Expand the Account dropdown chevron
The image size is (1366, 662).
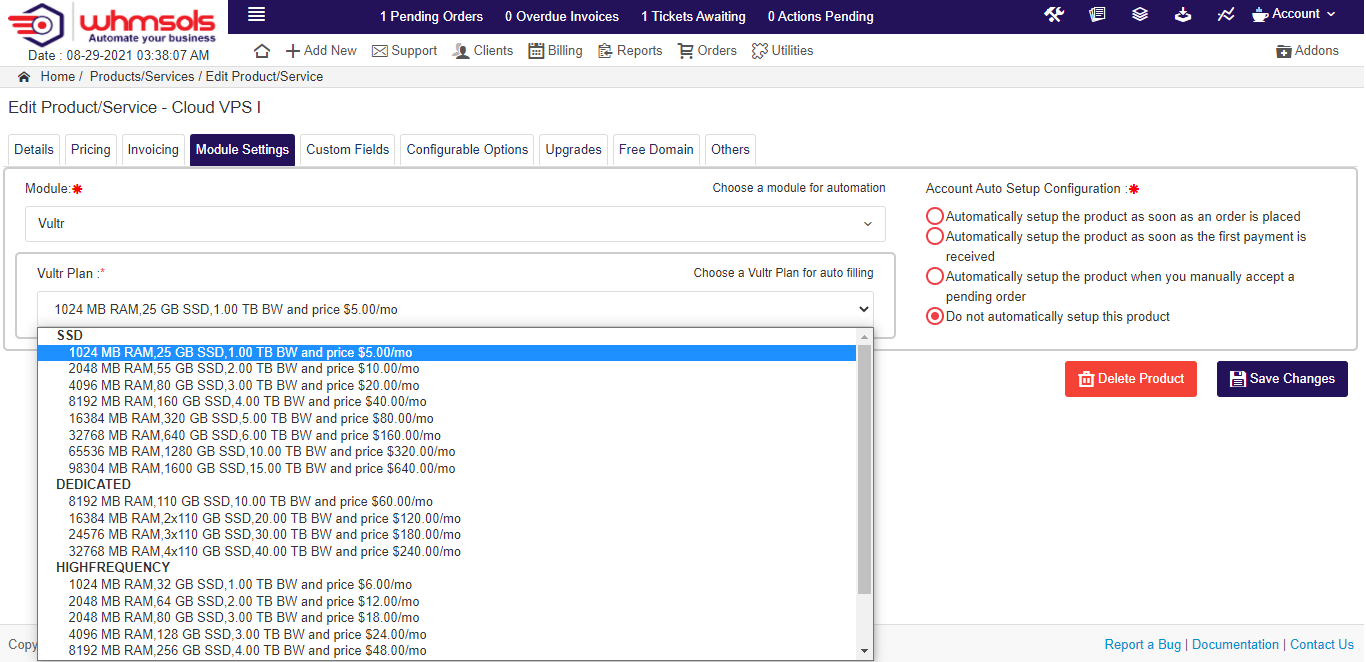[1331, 14]
